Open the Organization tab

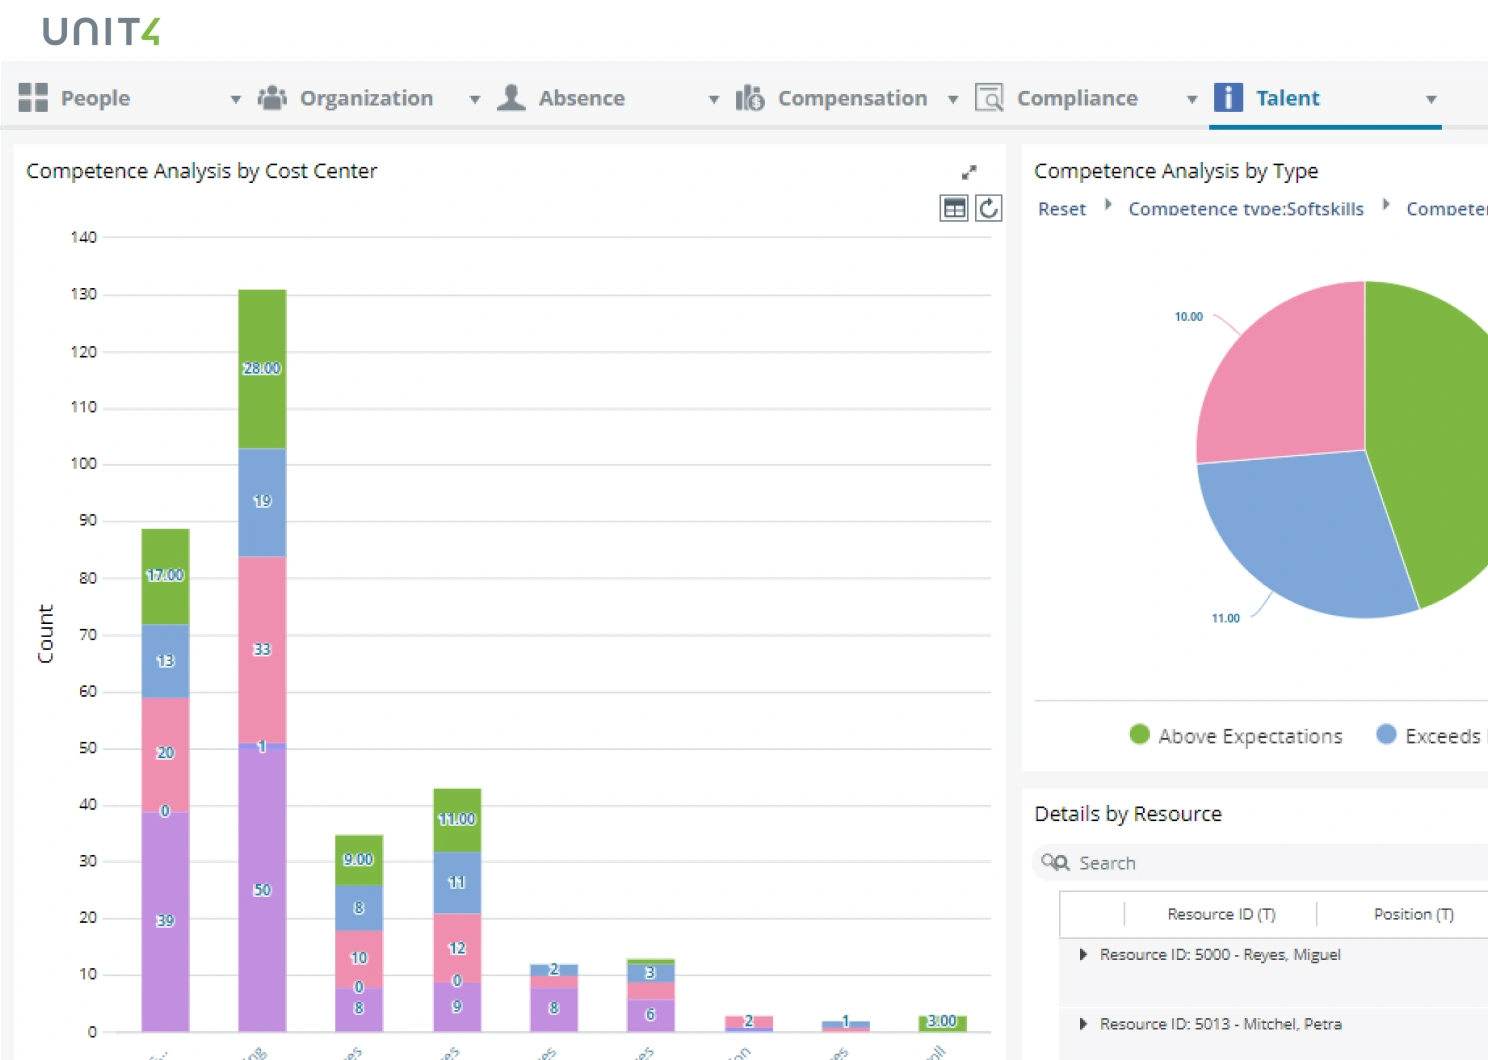[366, 98]
